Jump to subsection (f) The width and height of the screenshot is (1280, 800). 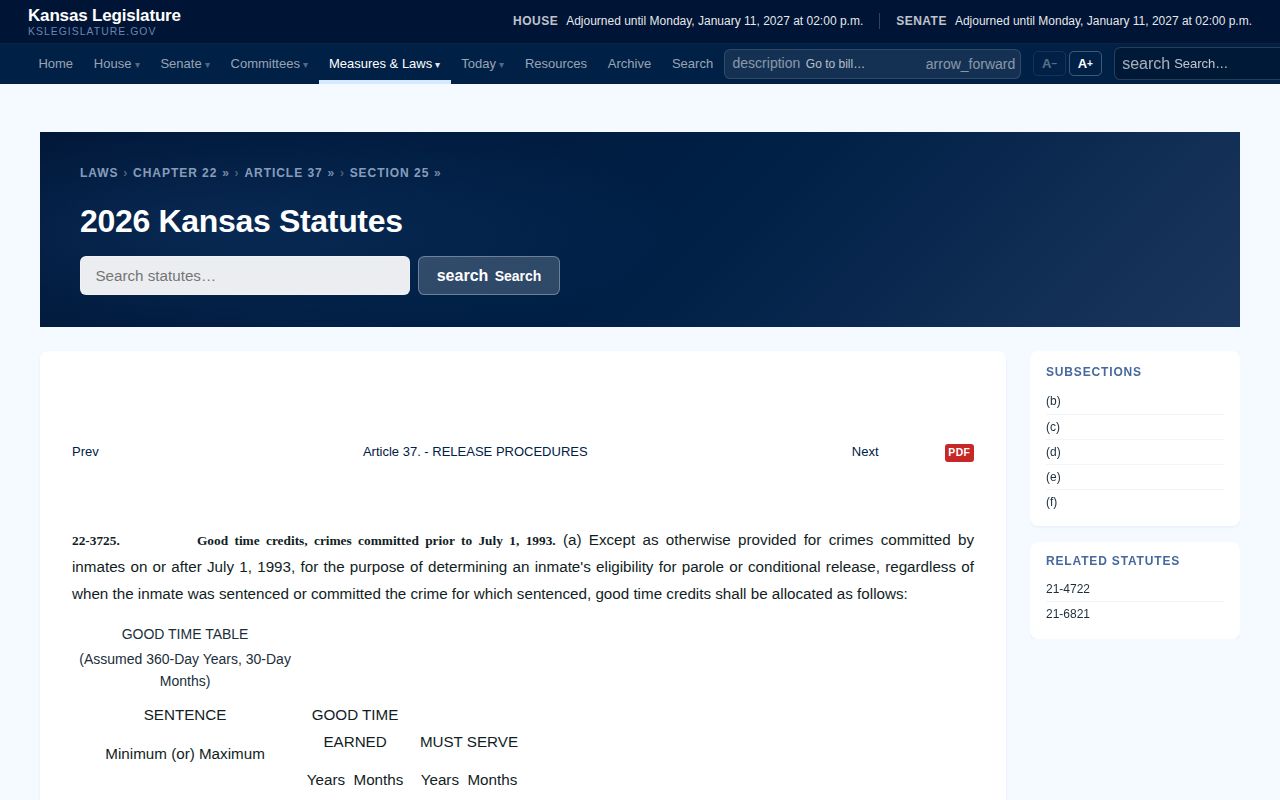click(1052, 502)
